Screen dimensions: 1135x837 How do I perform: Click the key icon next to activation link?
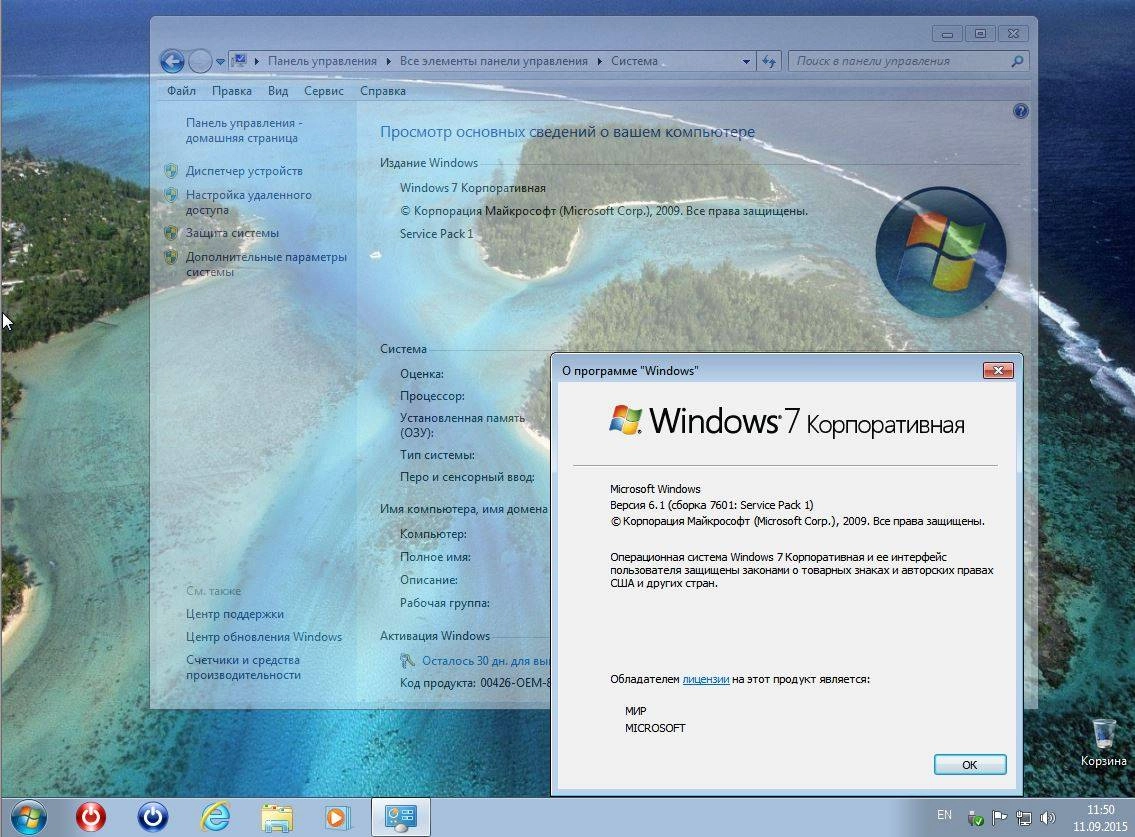408,660
